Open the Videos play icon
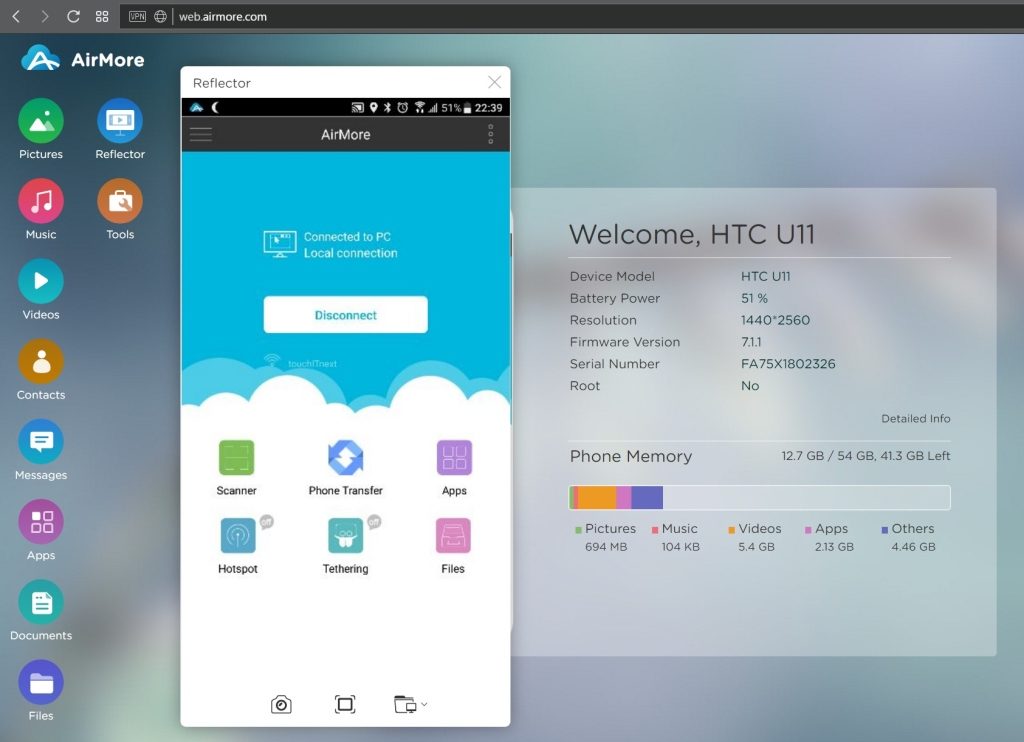 point(40,282)
